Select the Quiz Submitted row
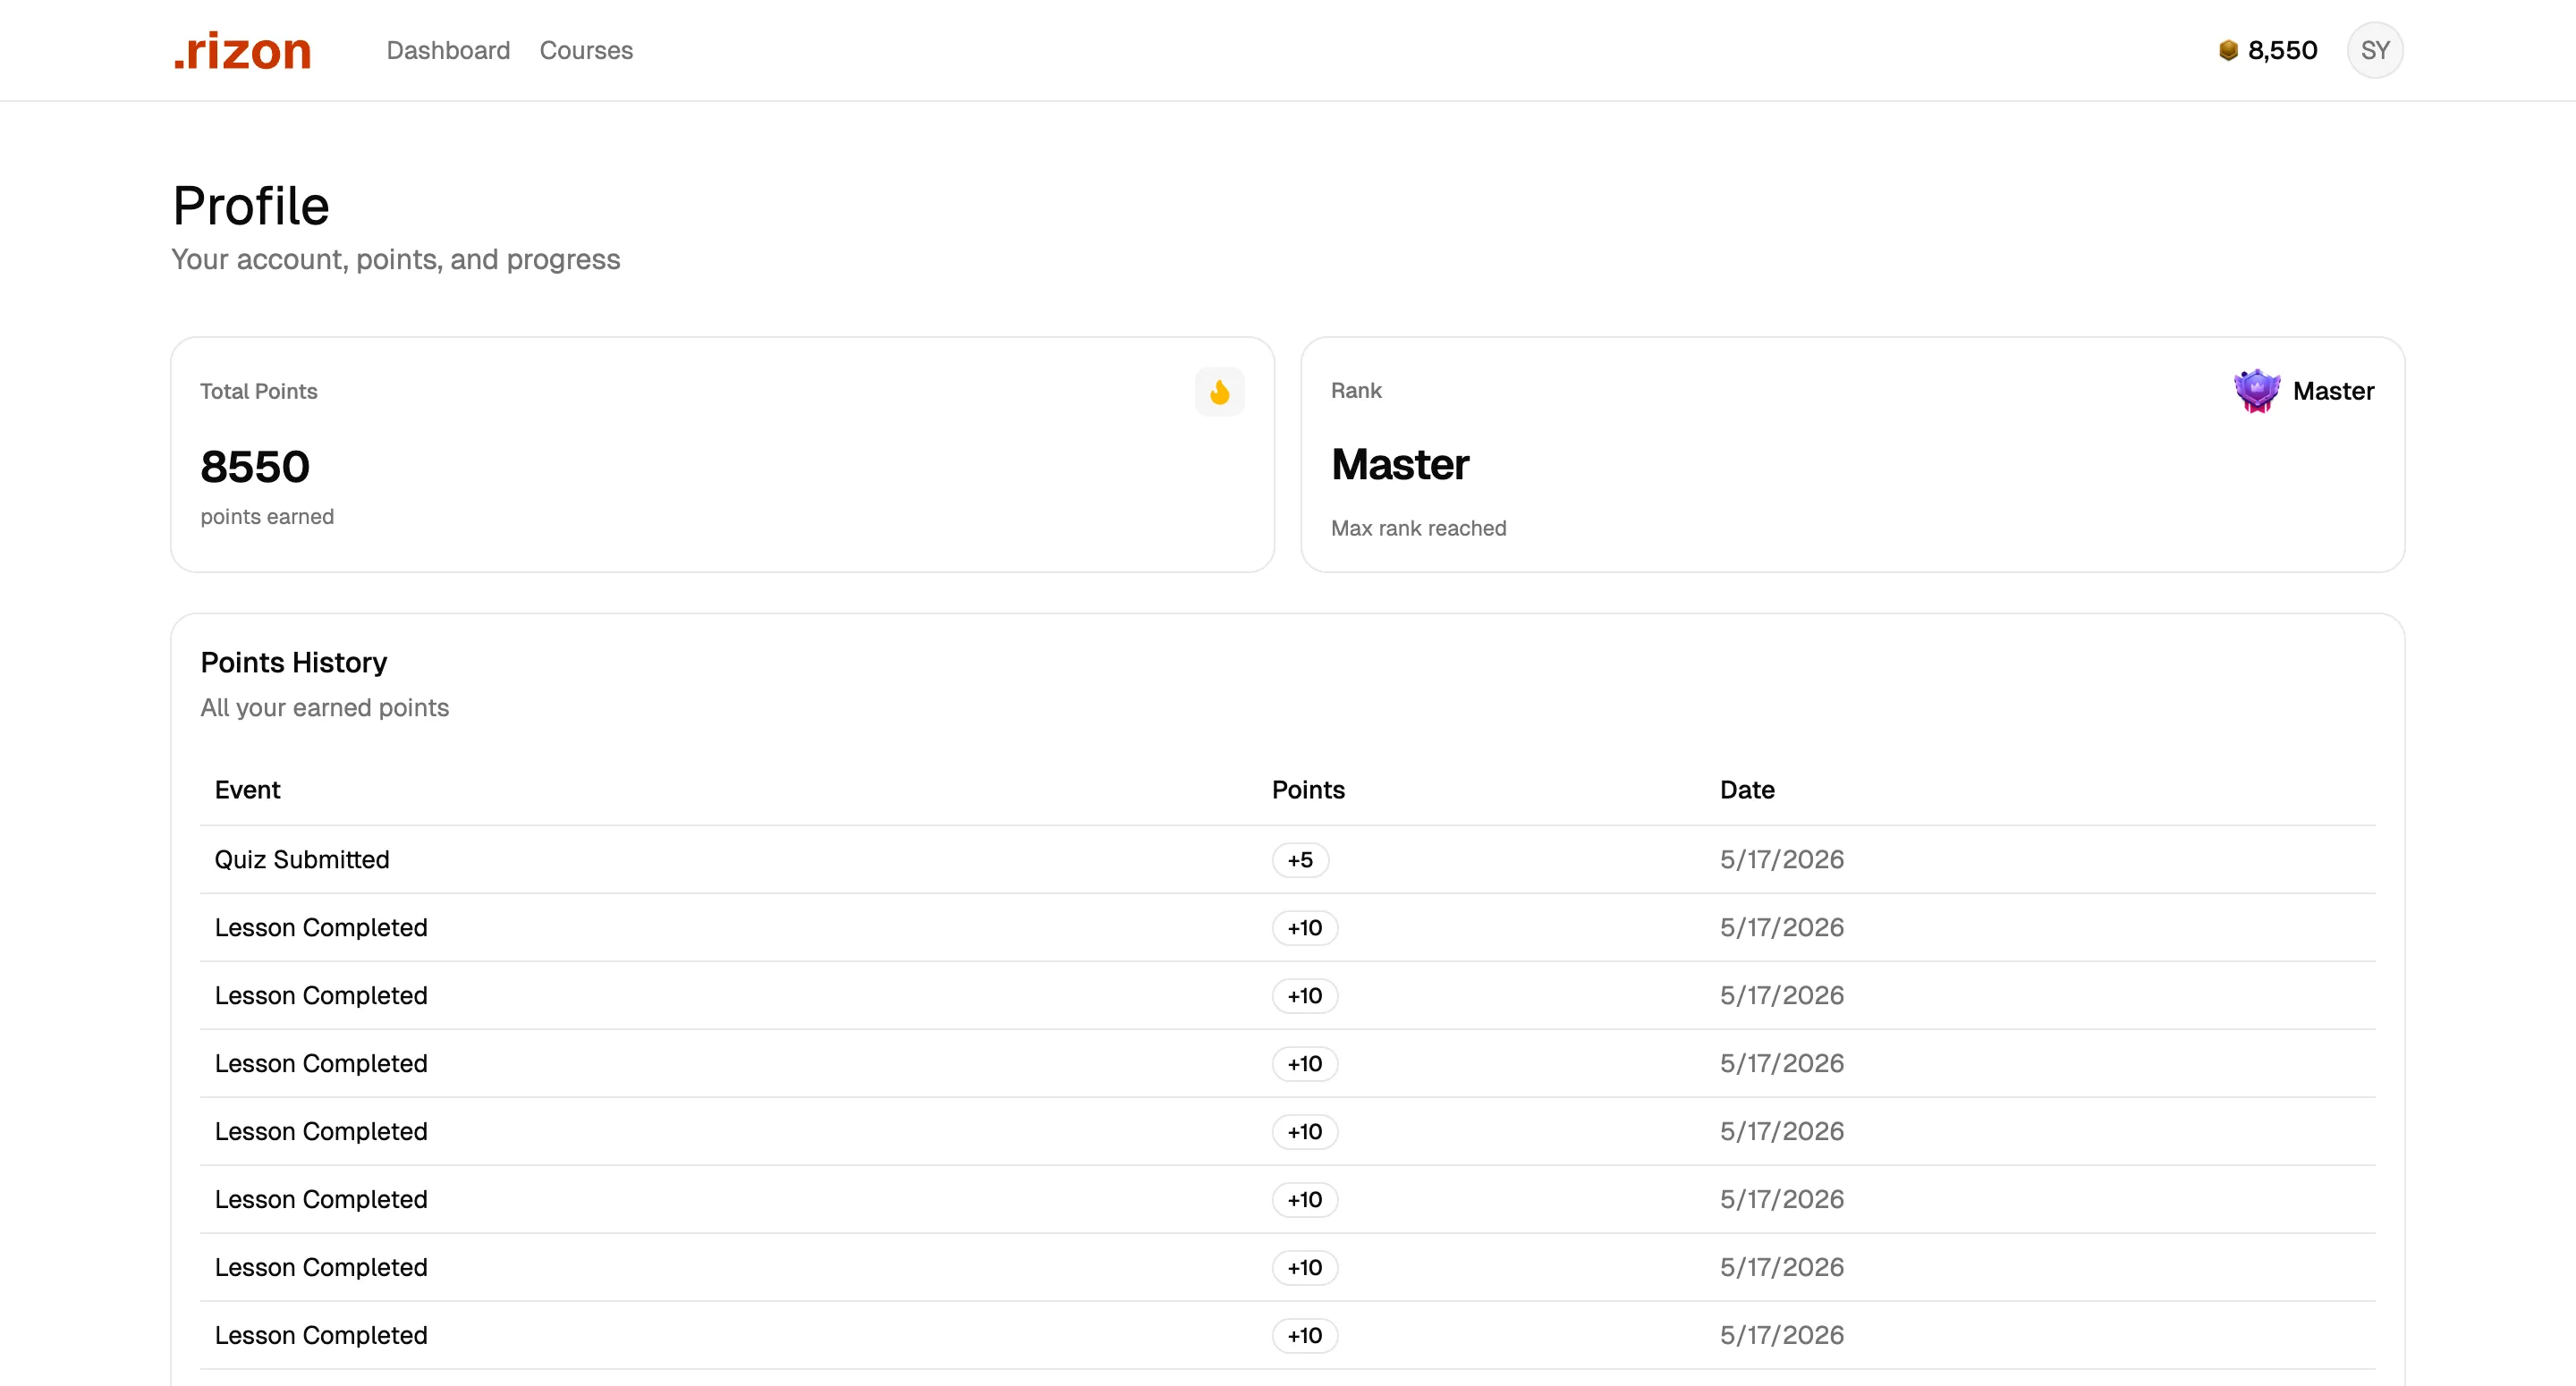Image resolution: width=2576 pixels, height=1386 pixels. click(x=1288, y=860)
